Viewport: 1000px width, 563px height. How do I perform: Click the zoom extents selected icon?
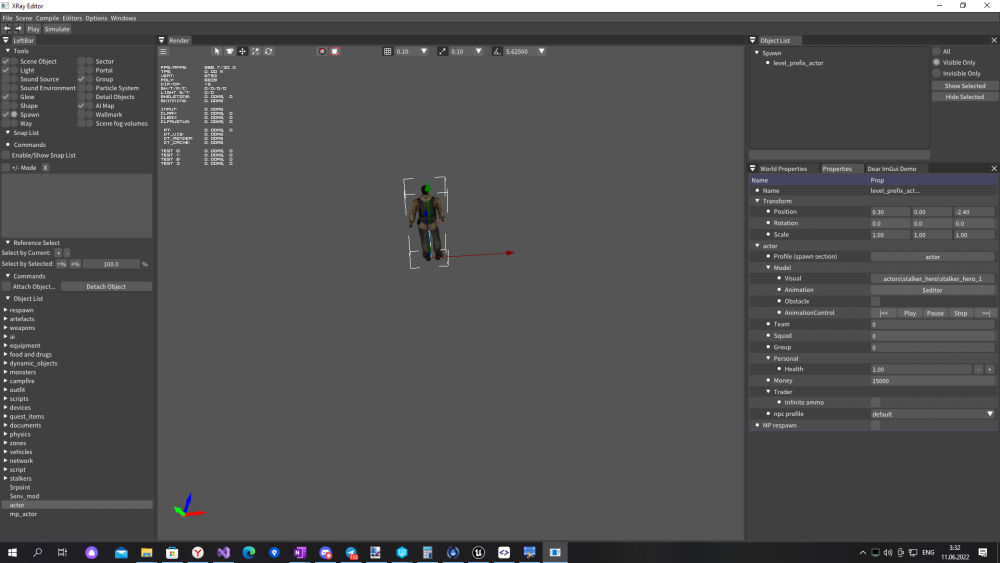[335, 52]
